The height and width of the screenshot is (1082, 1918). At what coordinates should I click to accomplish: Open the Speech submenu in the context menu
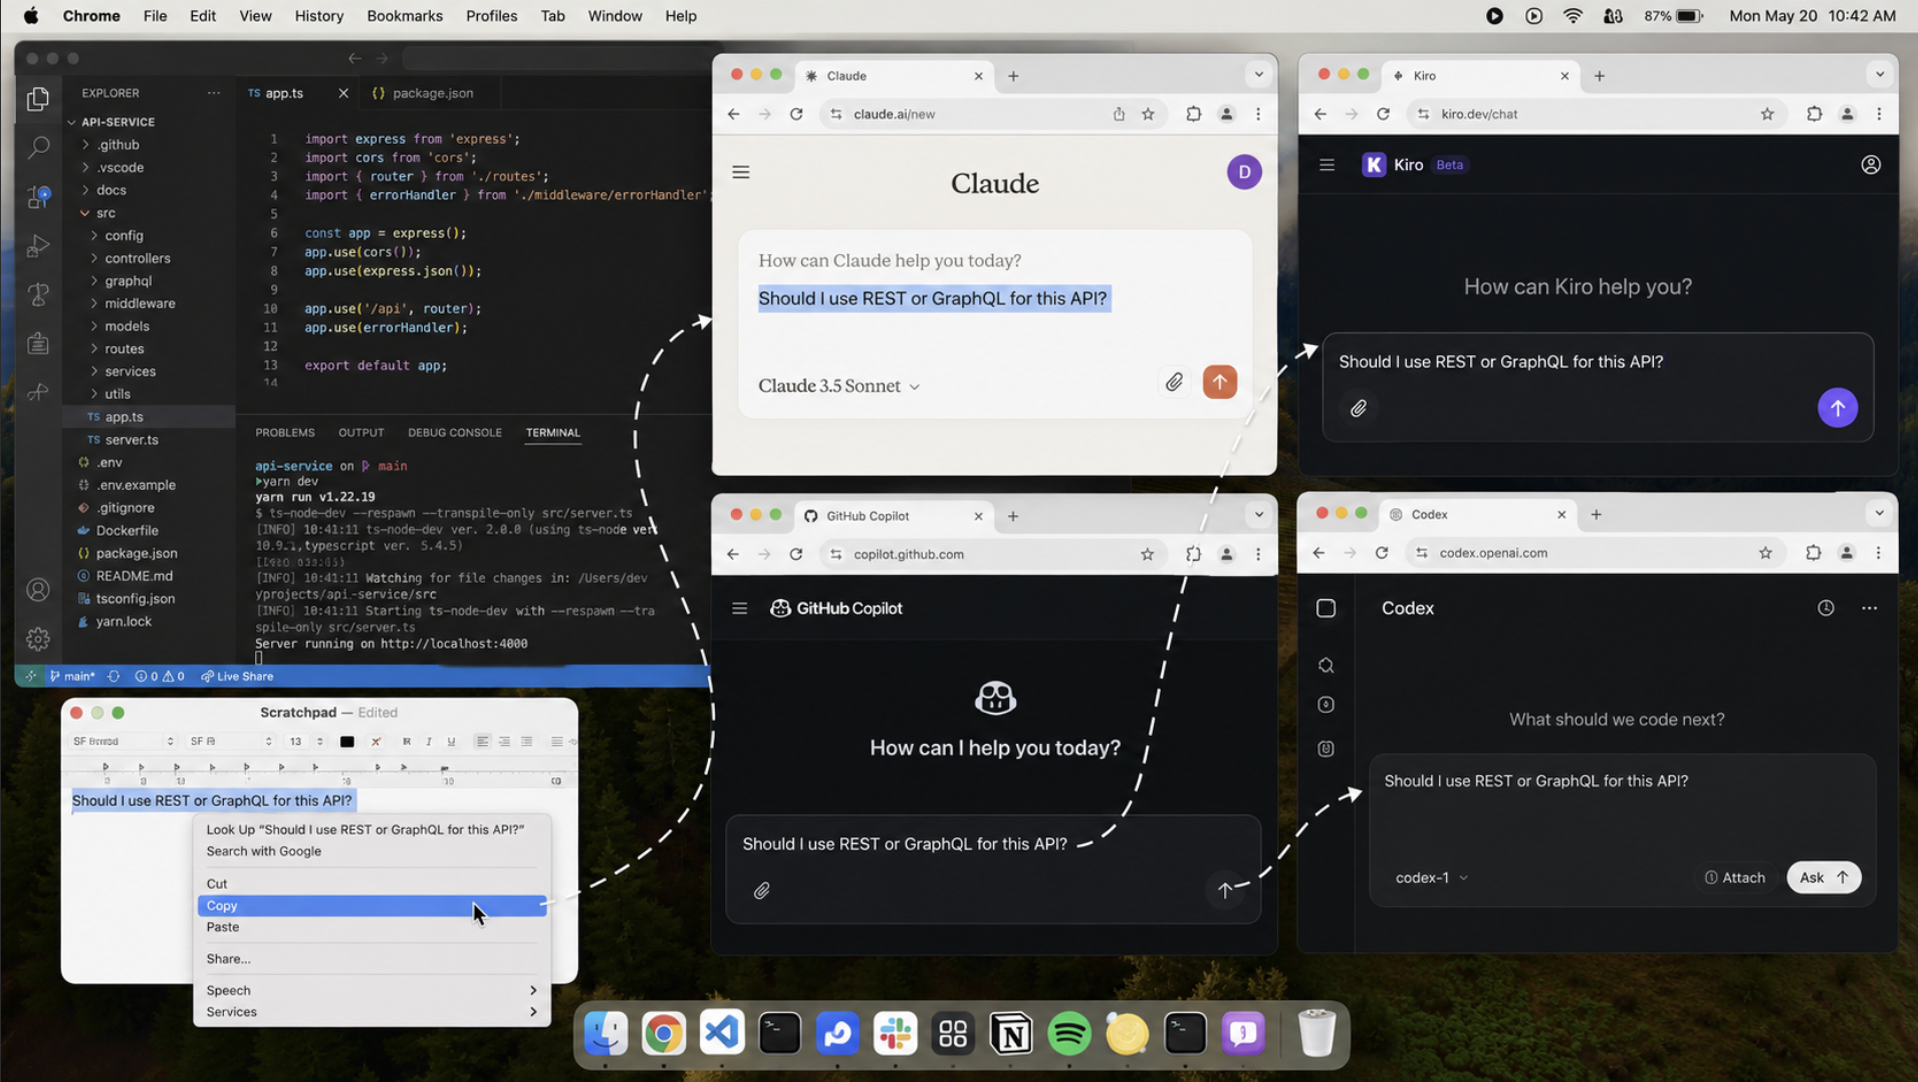click(372, 990)
